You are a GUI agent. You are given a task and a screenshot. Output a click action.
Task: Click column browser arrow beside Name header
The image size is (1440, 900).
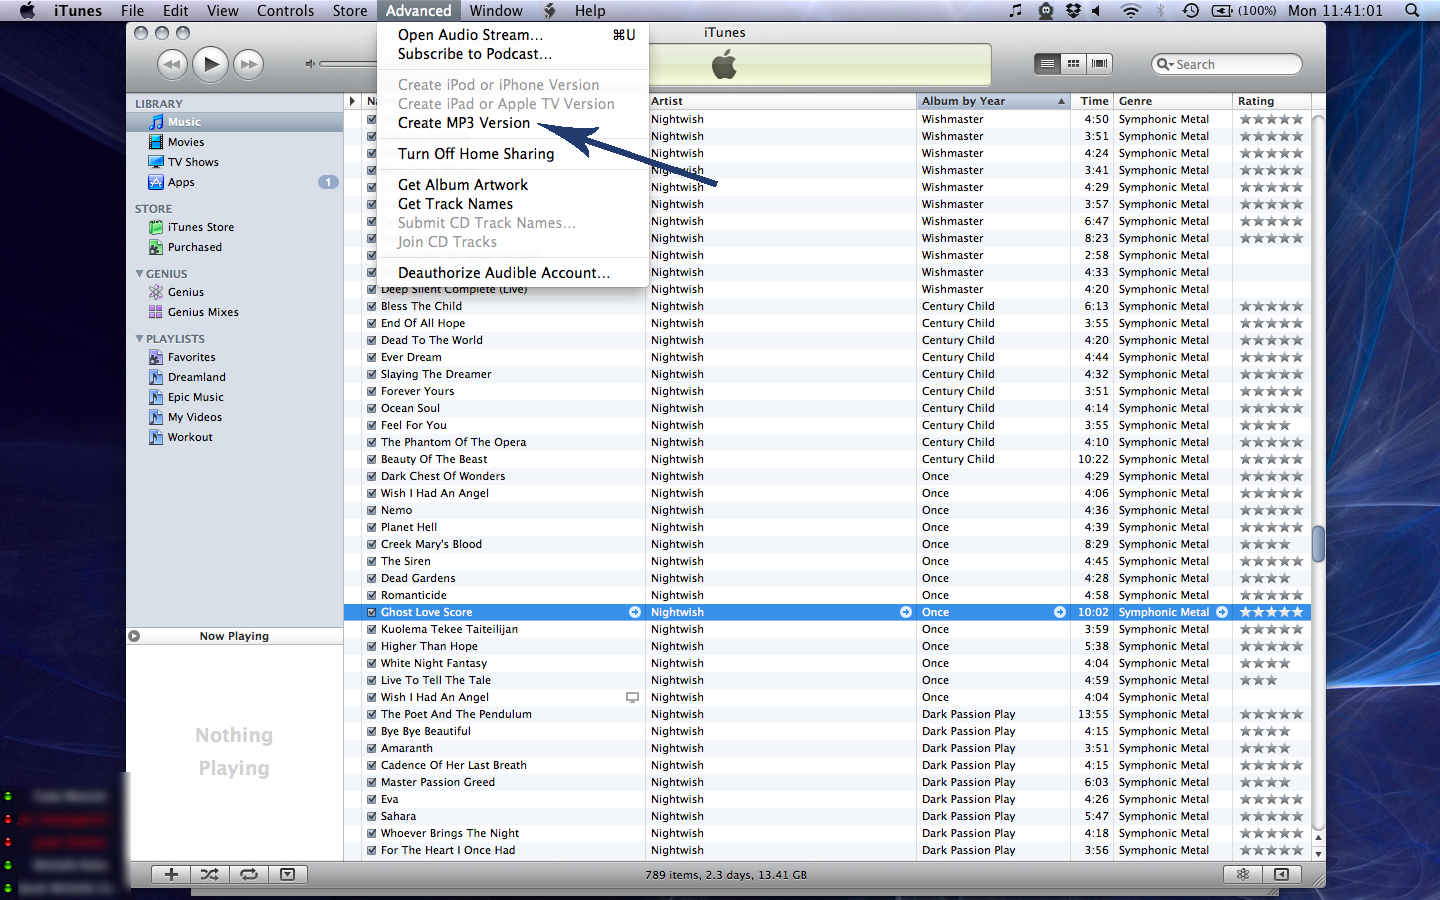pyautogui.click(x=352, y=101)
